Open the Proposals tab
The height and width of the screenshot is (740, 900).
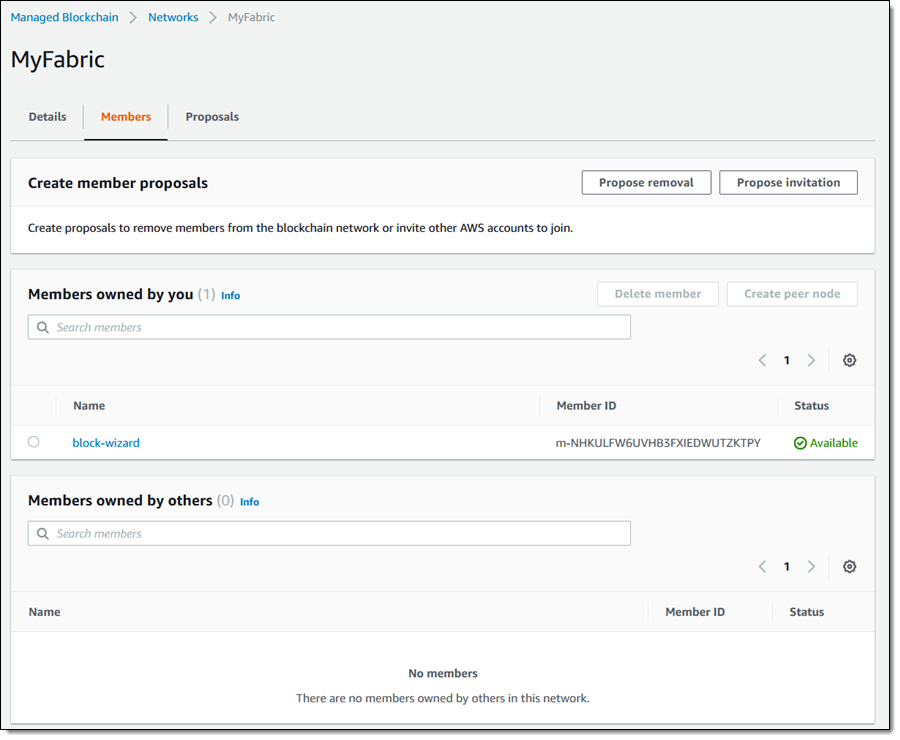212,117
